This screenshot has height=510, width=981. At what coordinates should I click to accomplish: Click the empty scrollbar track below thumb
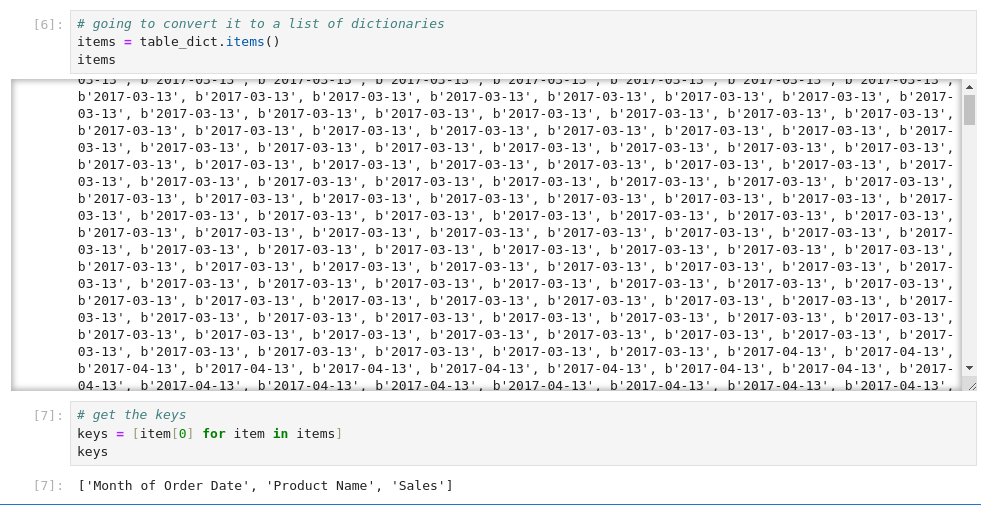point(969,240)
